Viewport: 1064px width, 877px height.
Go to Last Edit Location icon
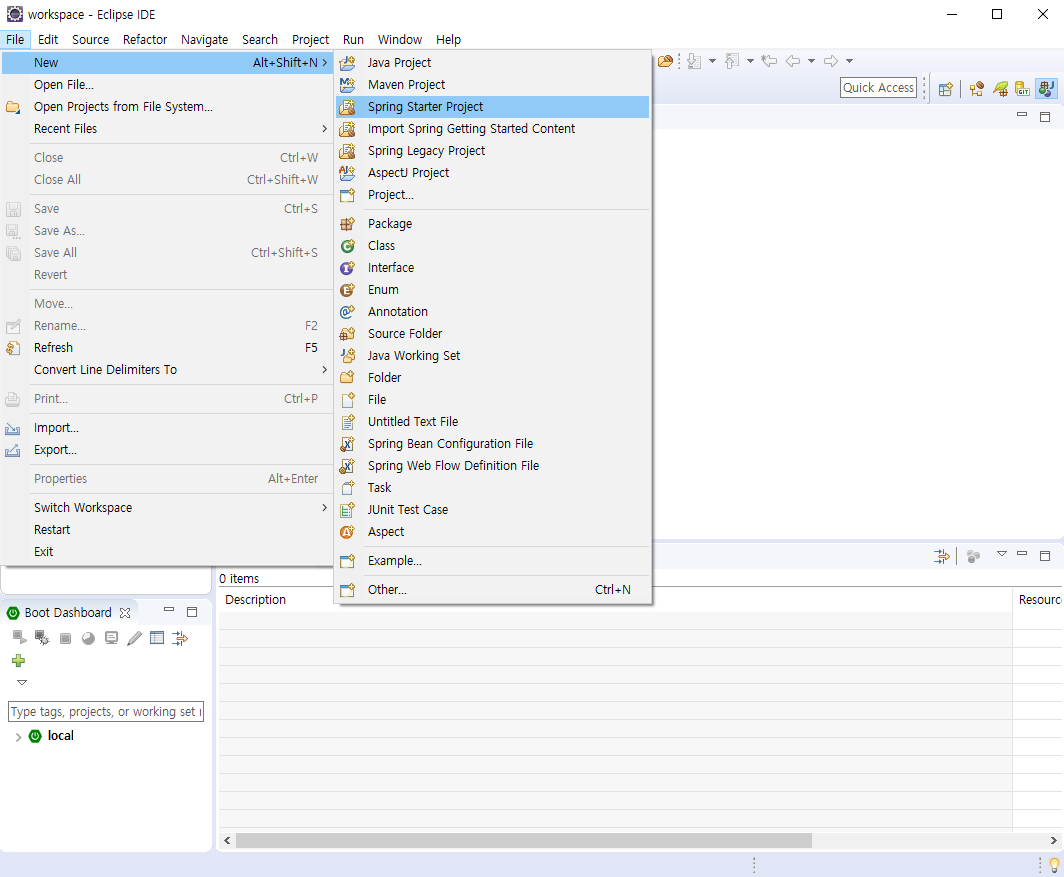[769, 61]
